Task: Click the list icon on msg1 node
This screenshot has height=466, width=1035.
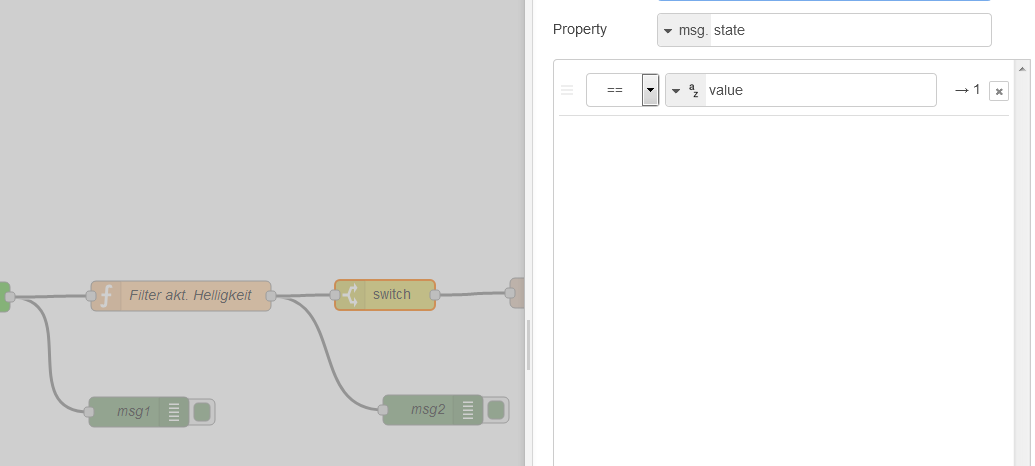Action: tap(174, 412)
